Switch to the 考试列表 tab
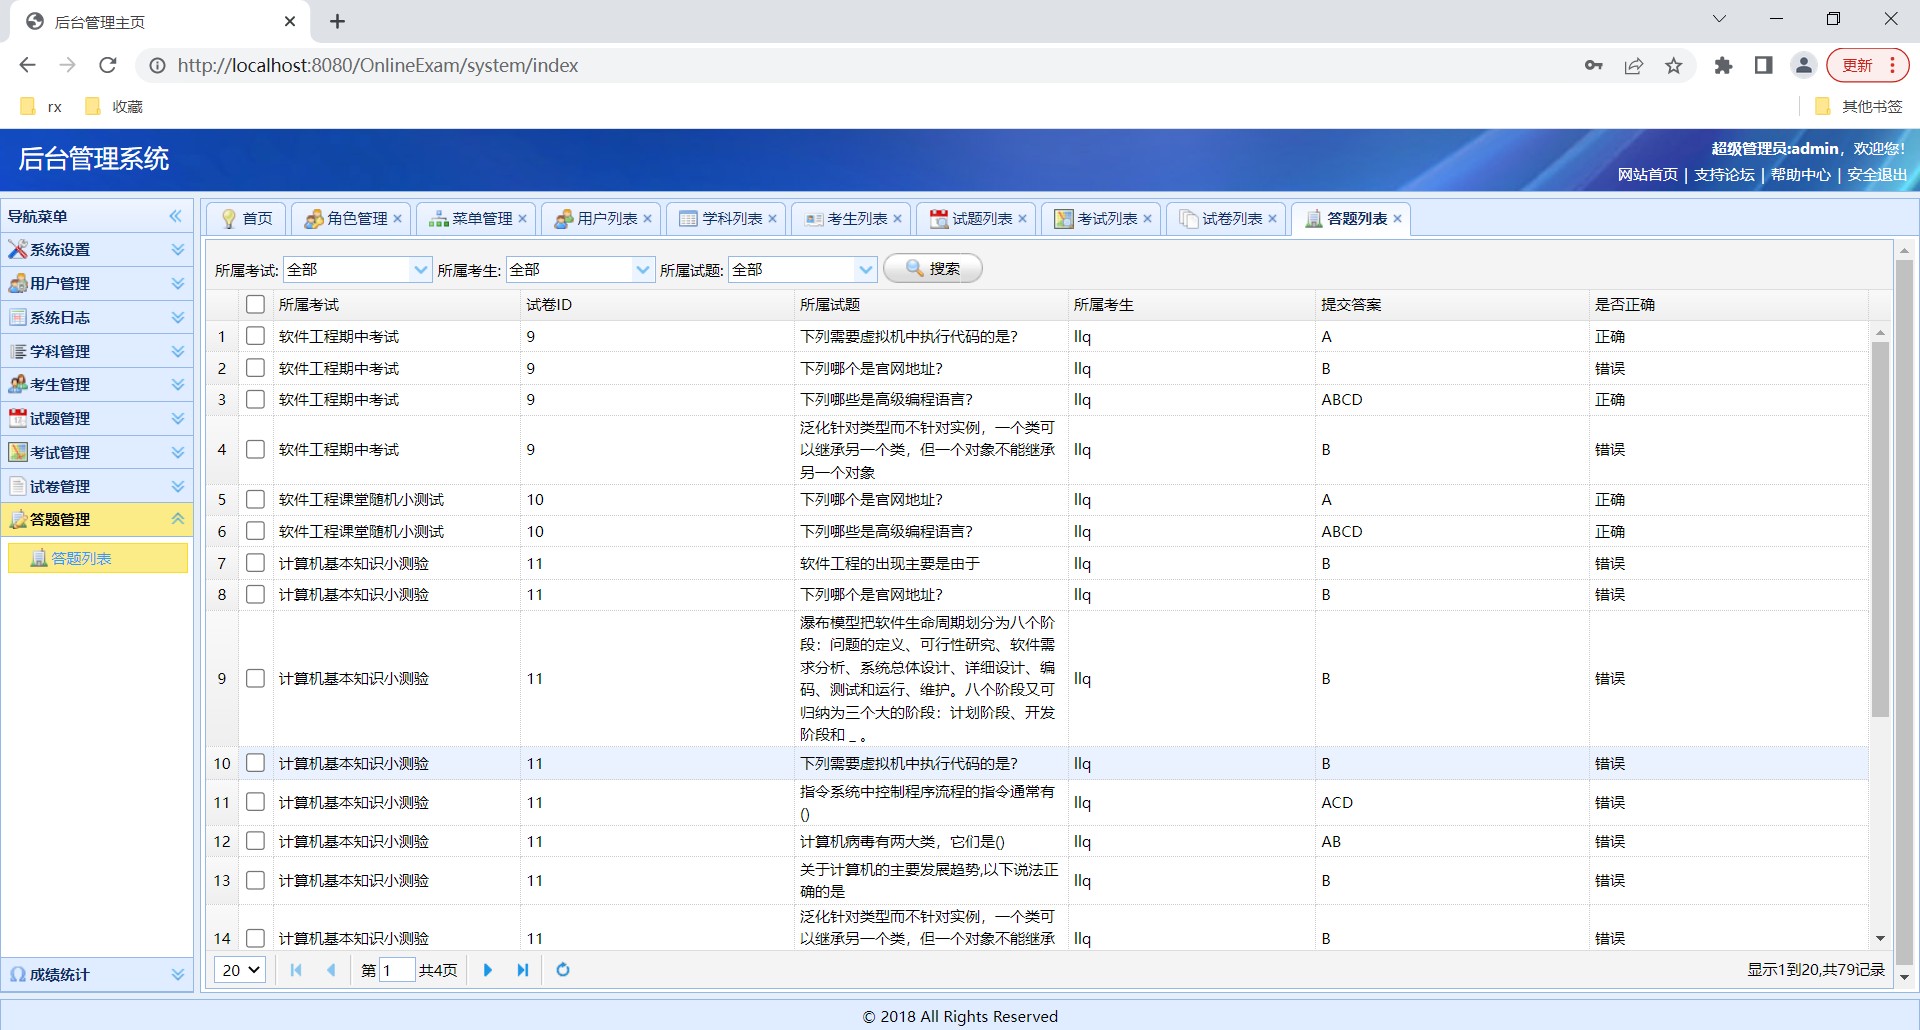1920x1030 pixels. [1106, 219]
